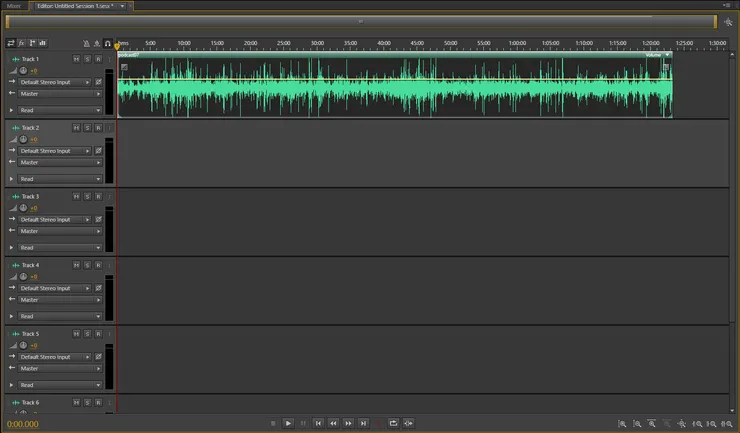Viewport: 740px width, 433px height.
Task: Open Track 5 Read automation dropdown
Action: [60, 385]
